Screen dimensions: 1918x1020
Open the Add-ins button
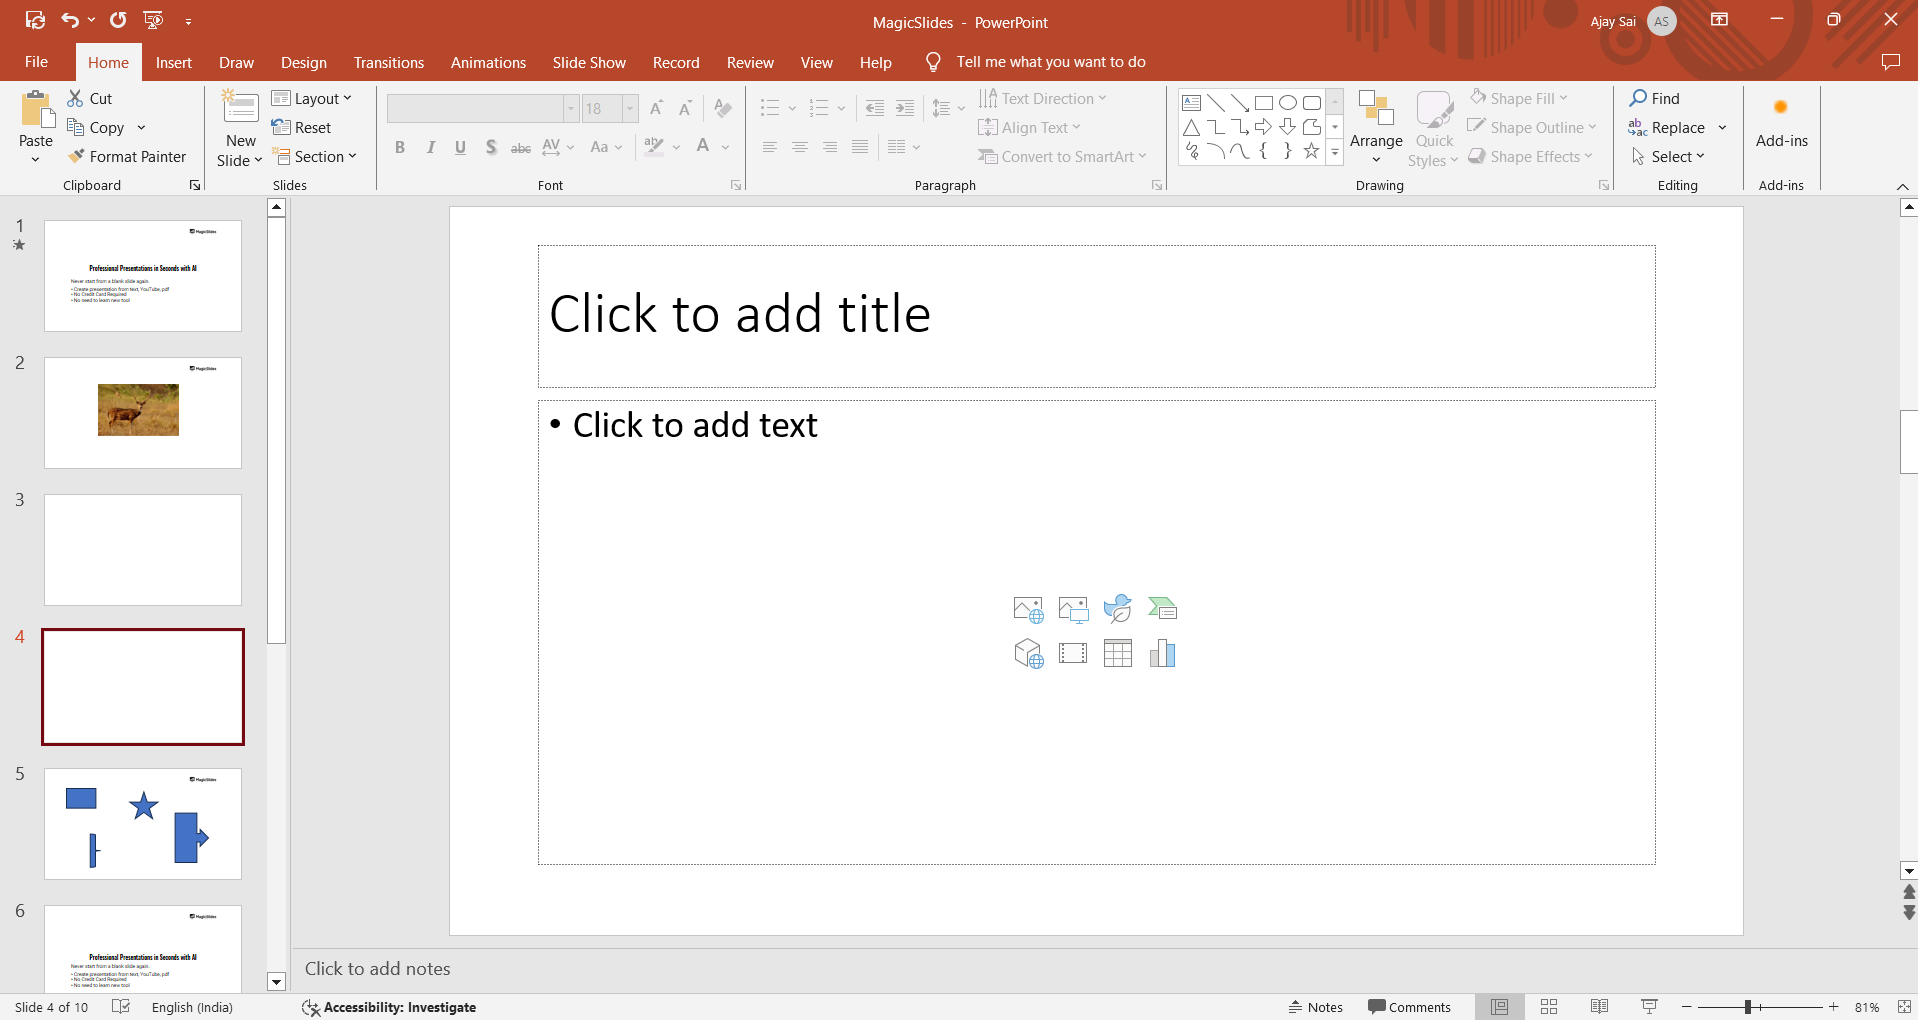(x=1781, y=123)
